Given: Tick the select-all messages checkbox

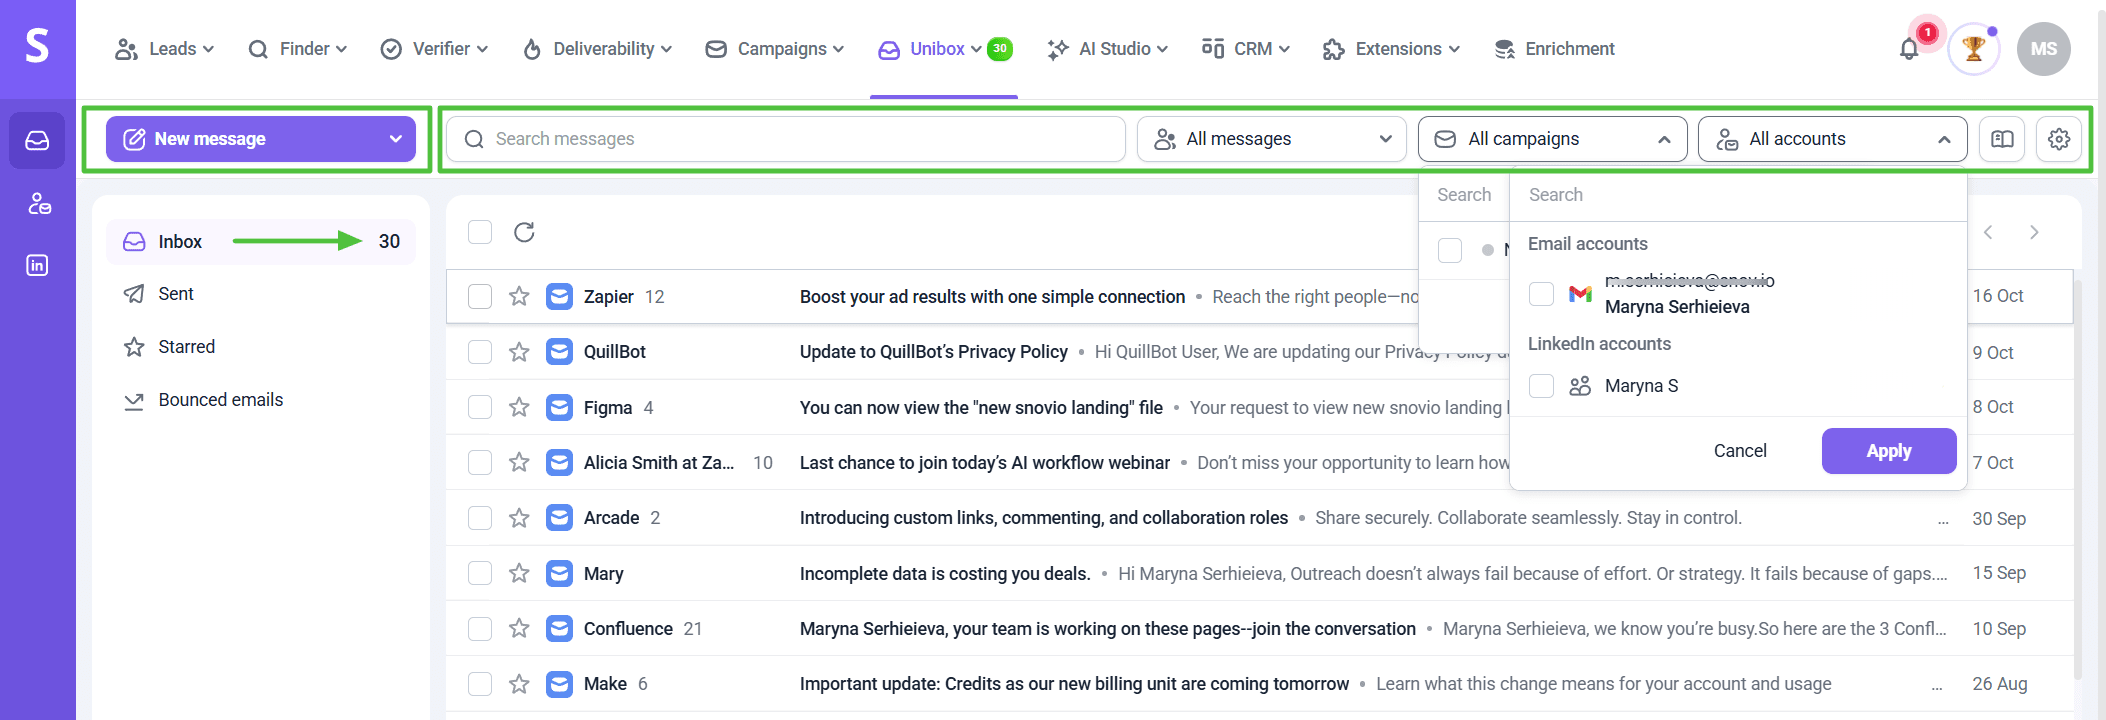Looking at the screenshot, I should click(x=480, y=232).
